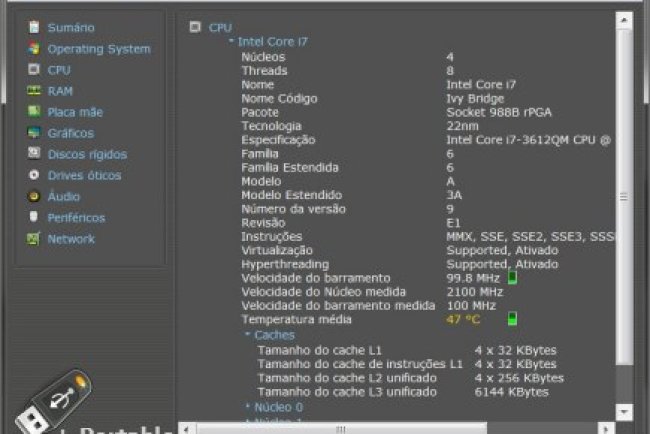Click the Windows flag Operating System icon
Screen dimensions: 650x434
click(x=34, y=49)
